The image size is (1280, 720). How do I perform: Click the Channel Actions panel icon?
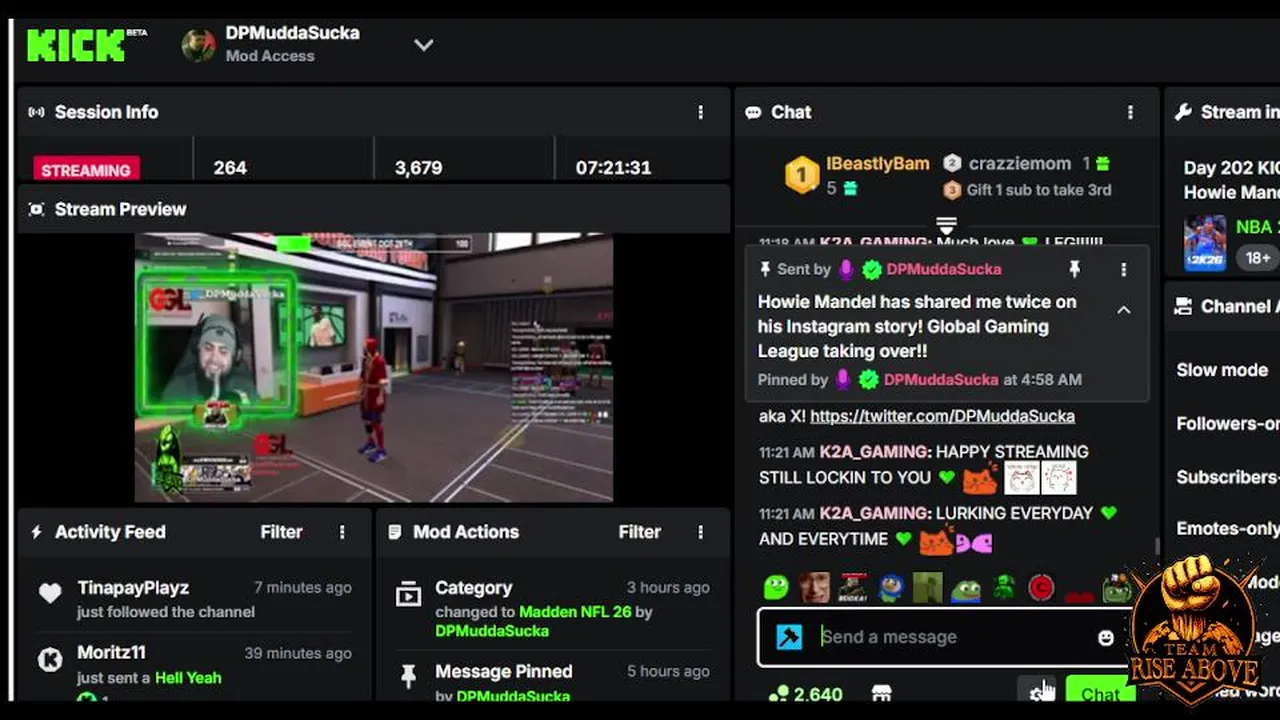pos(1183,306)
